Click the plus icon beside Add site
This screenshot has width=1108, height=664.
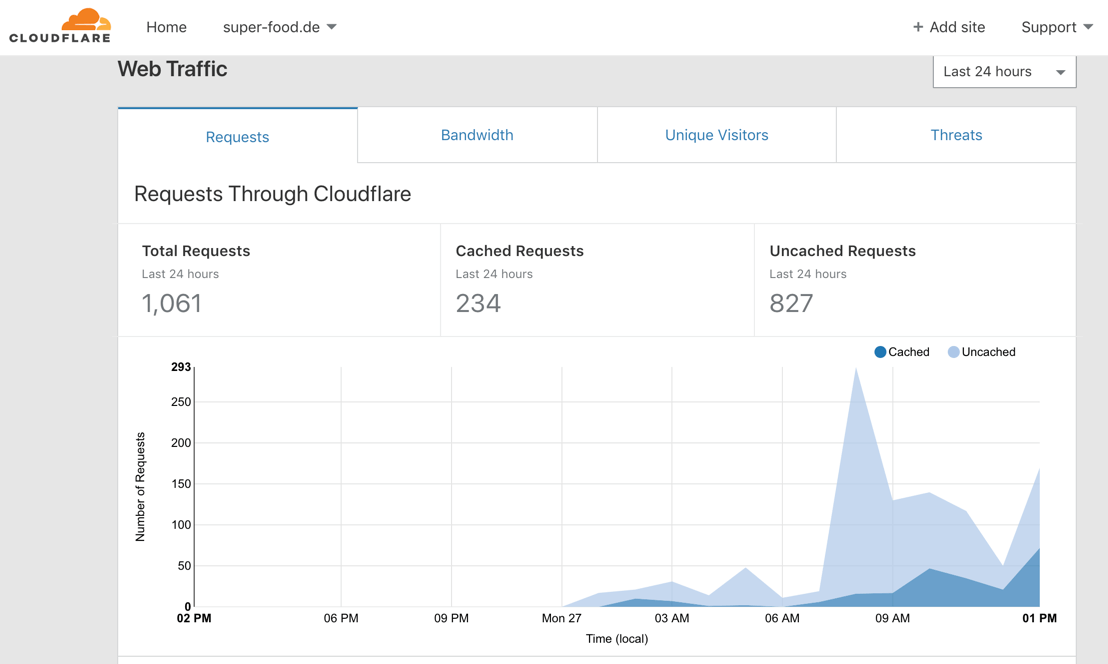click(x=918, y=27)
